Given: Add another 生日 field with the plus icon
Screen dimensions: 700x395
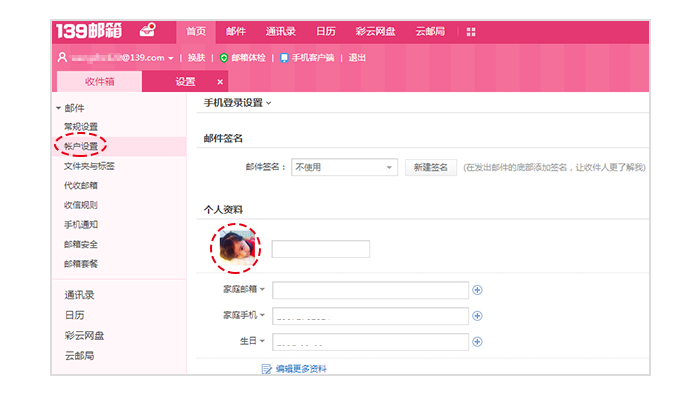Looking at the screenshot, I should [x=477, y=342].
